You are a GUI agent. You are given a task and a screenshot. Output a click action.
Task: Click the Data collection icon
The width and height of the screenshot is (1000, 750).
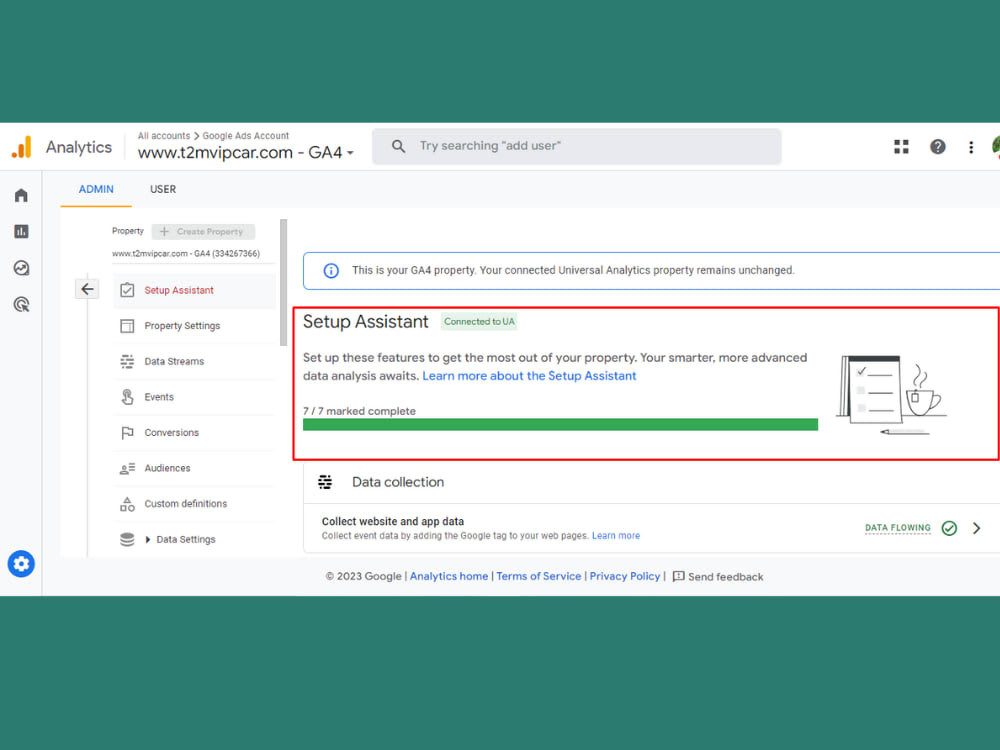coord(325,481)
